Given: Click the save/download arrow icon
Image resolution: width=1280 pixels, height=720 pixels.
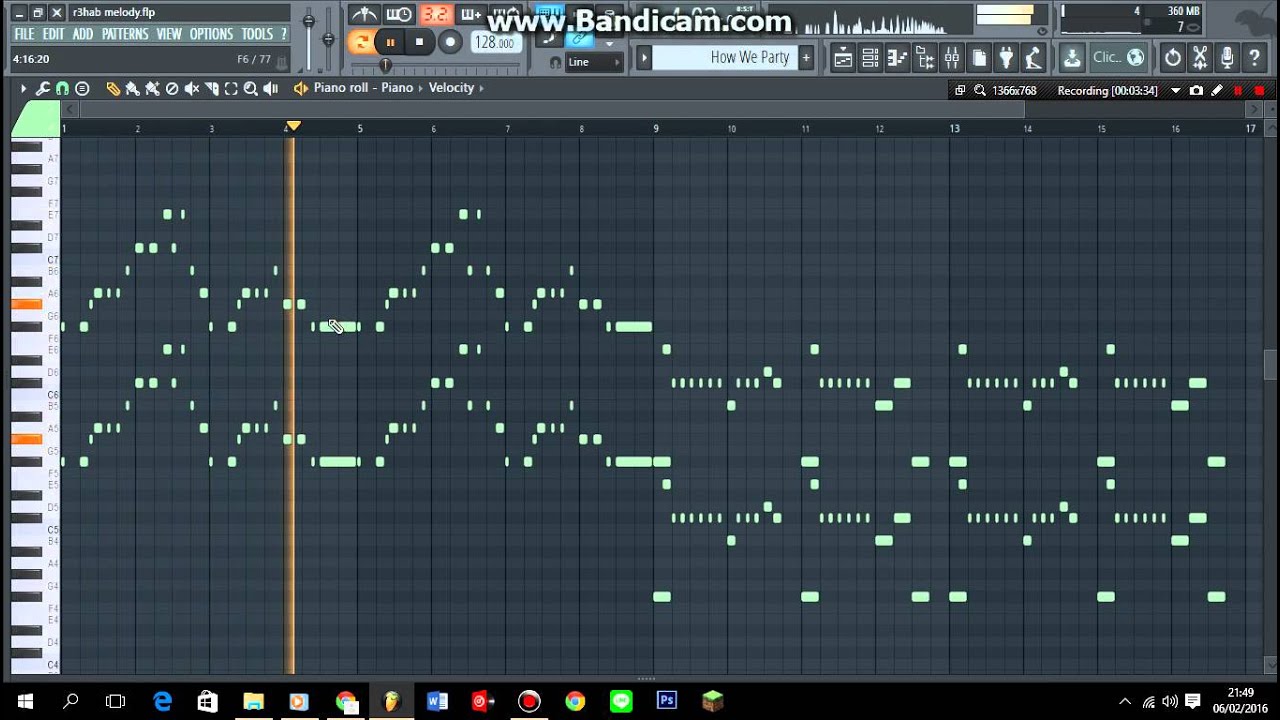Looking at the screenshot, I should 1072,58.
